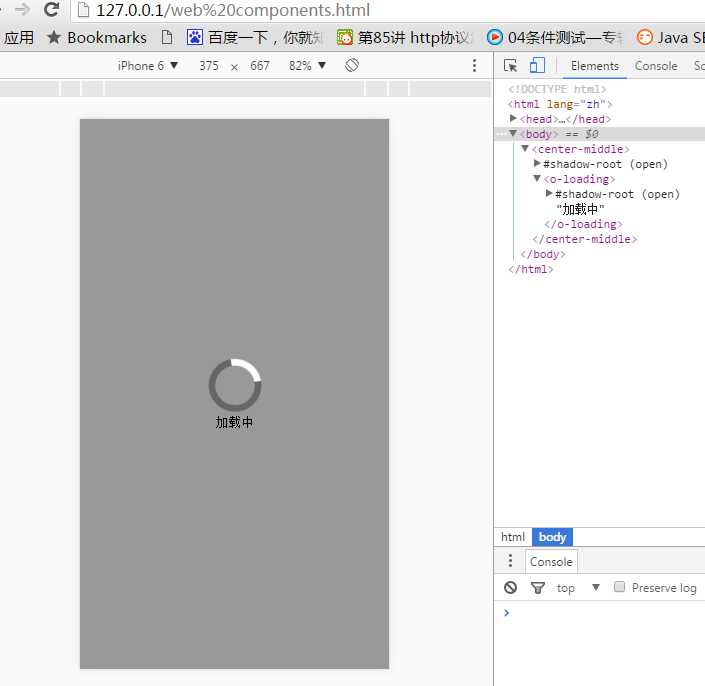Select the </o-loading> closing tag
The height and width of the screenshot is (686, 705).
(583, 224)
